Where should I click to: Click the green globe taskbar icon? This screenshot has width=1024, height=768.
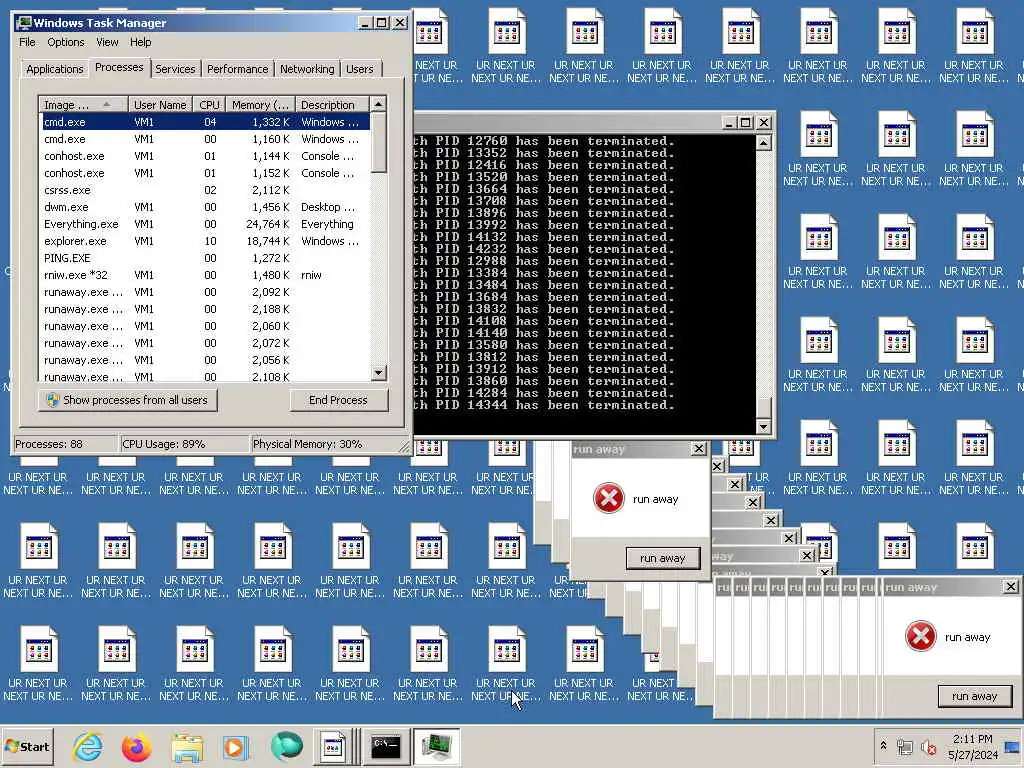pos(286,746)
